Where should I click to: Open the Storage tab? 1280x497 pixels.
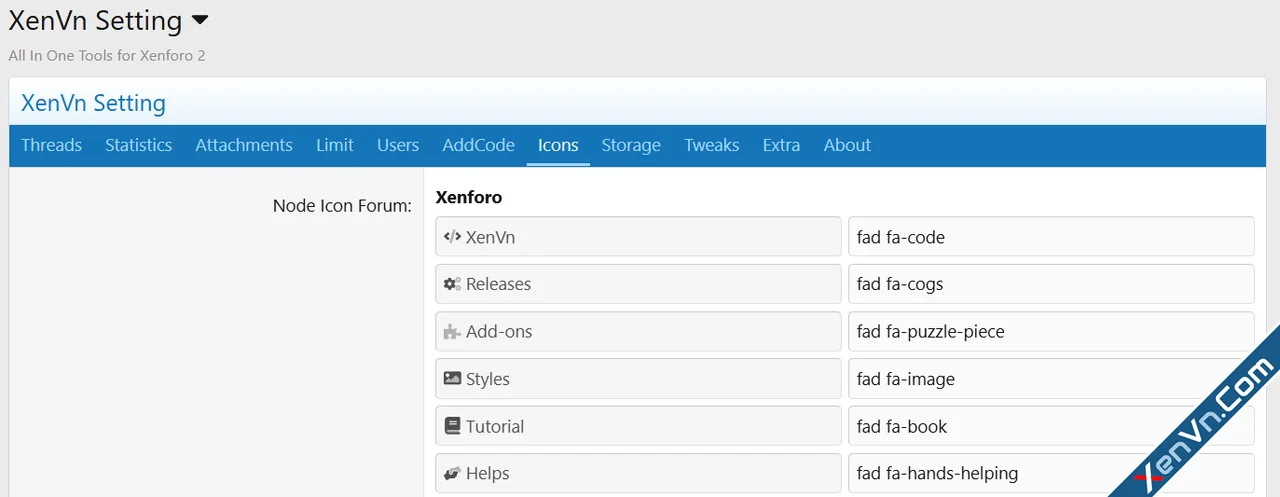tap(631, 145)
